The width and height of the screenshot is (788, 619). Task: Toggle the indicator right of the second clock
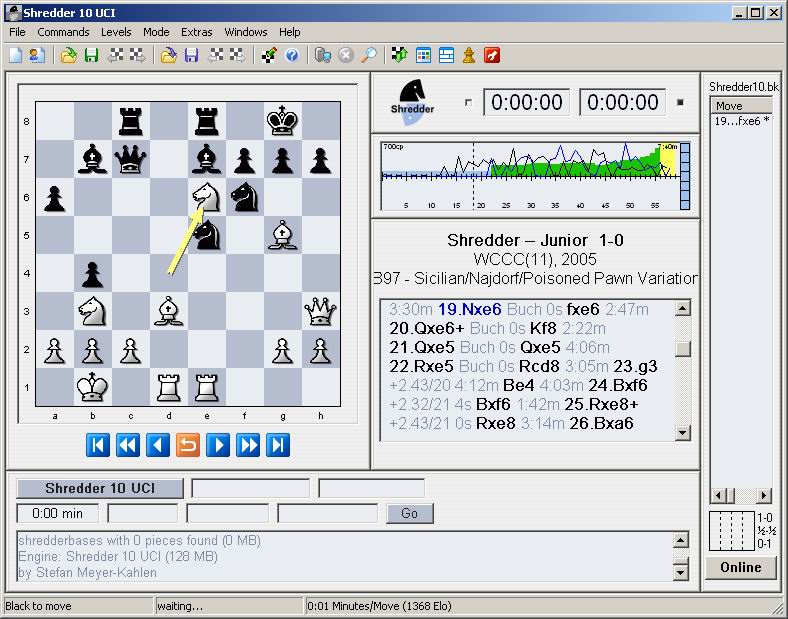[681, 102]
